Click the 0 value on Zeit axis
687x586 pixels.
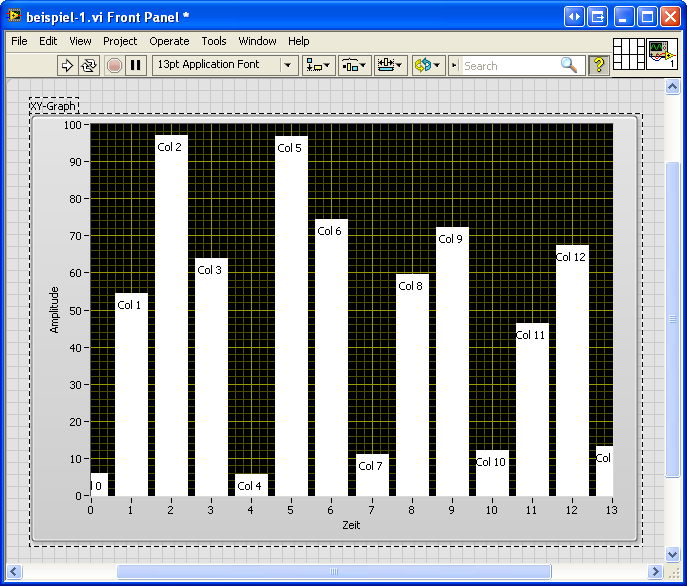(90, 510)
